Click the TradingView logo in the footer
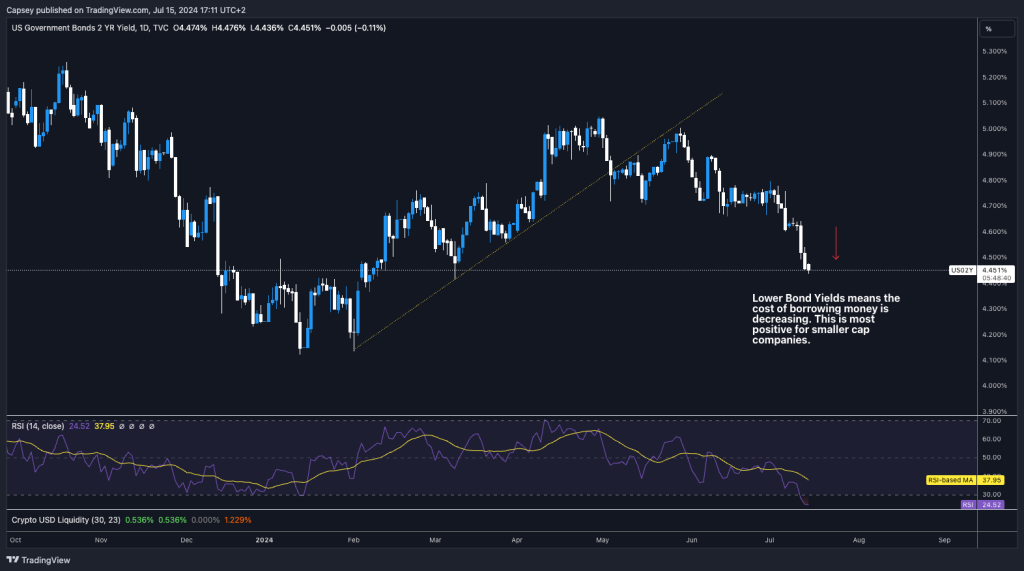 (31, 561)
